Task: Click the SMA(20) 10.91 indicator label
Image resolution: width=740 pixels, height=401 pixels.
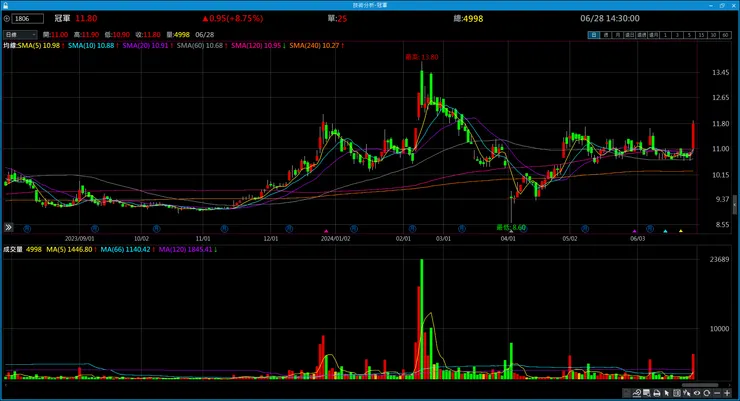Action: (145, 45)
